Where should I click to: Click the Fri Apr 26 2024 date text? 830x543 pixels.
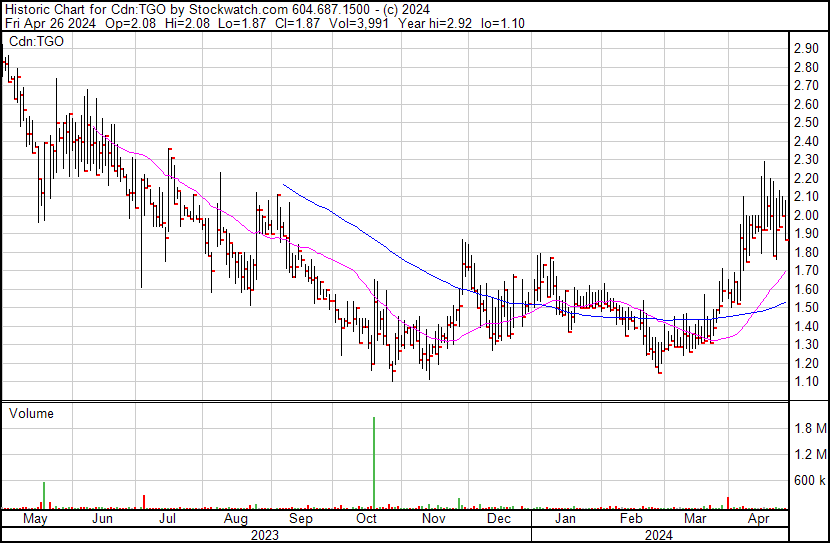[x=50, y=23]
